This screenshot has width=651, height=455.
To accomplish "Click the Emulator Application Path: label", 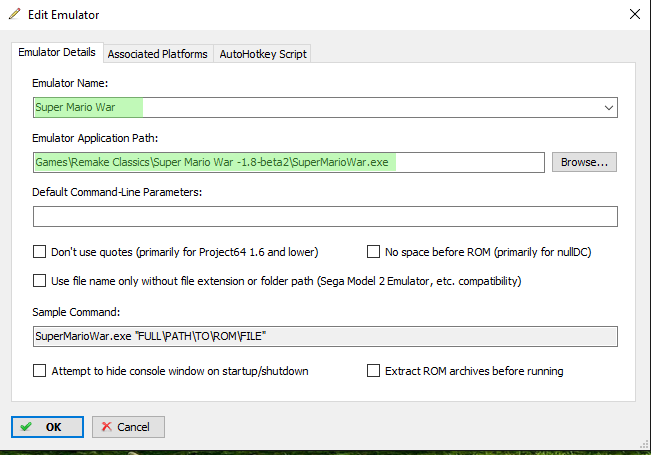I will pyautogui.click(x=95, y=138).
